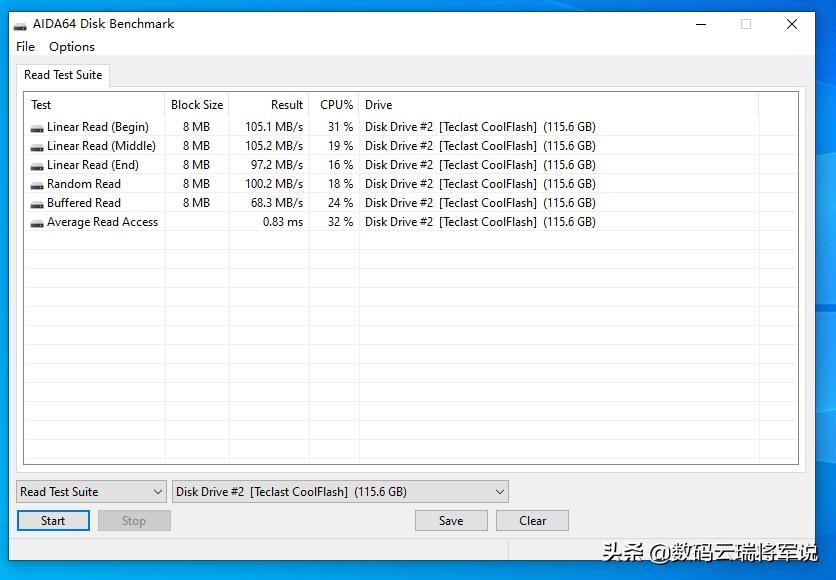Select the Buffered Read test row
The image size is (836, 580).
pos(150,203)
